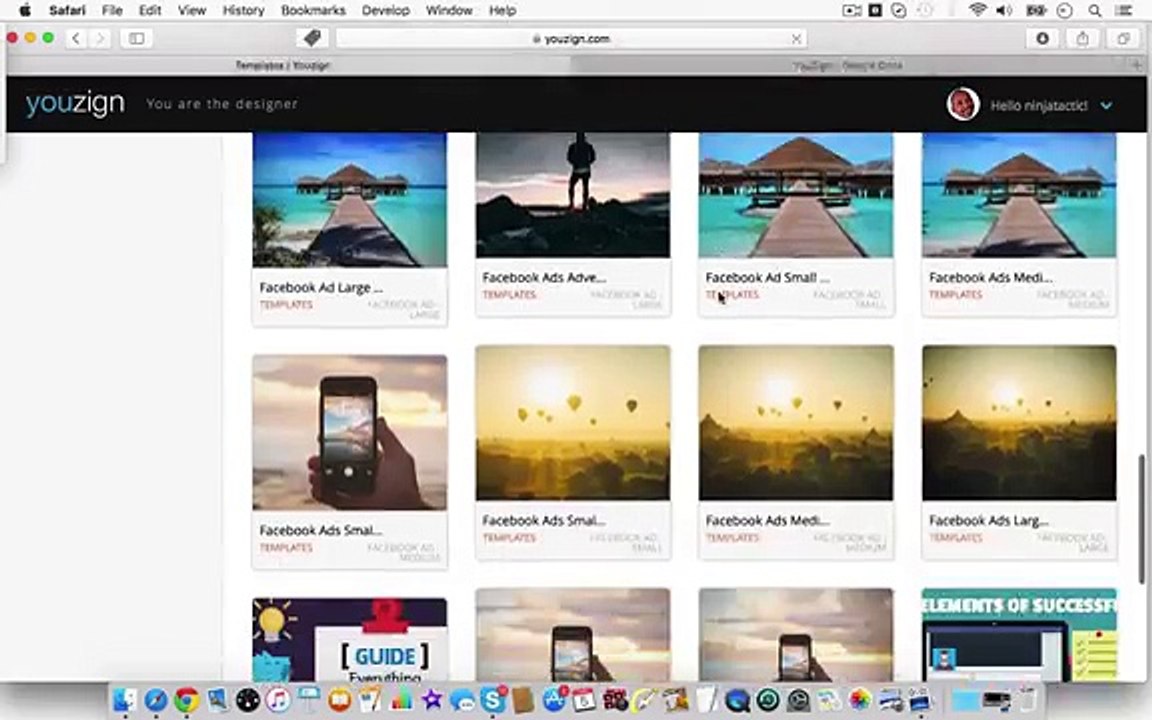Show all tabs overview button
1152x720 pixels.
(x=1123, y=38)
